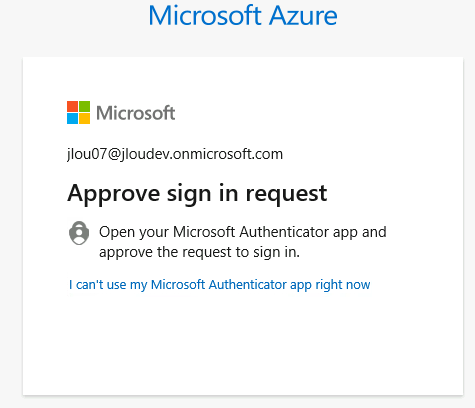This screenshot has width=475, height=408.
Task: Select the word Azure in the title
Action: coord(303,15)
